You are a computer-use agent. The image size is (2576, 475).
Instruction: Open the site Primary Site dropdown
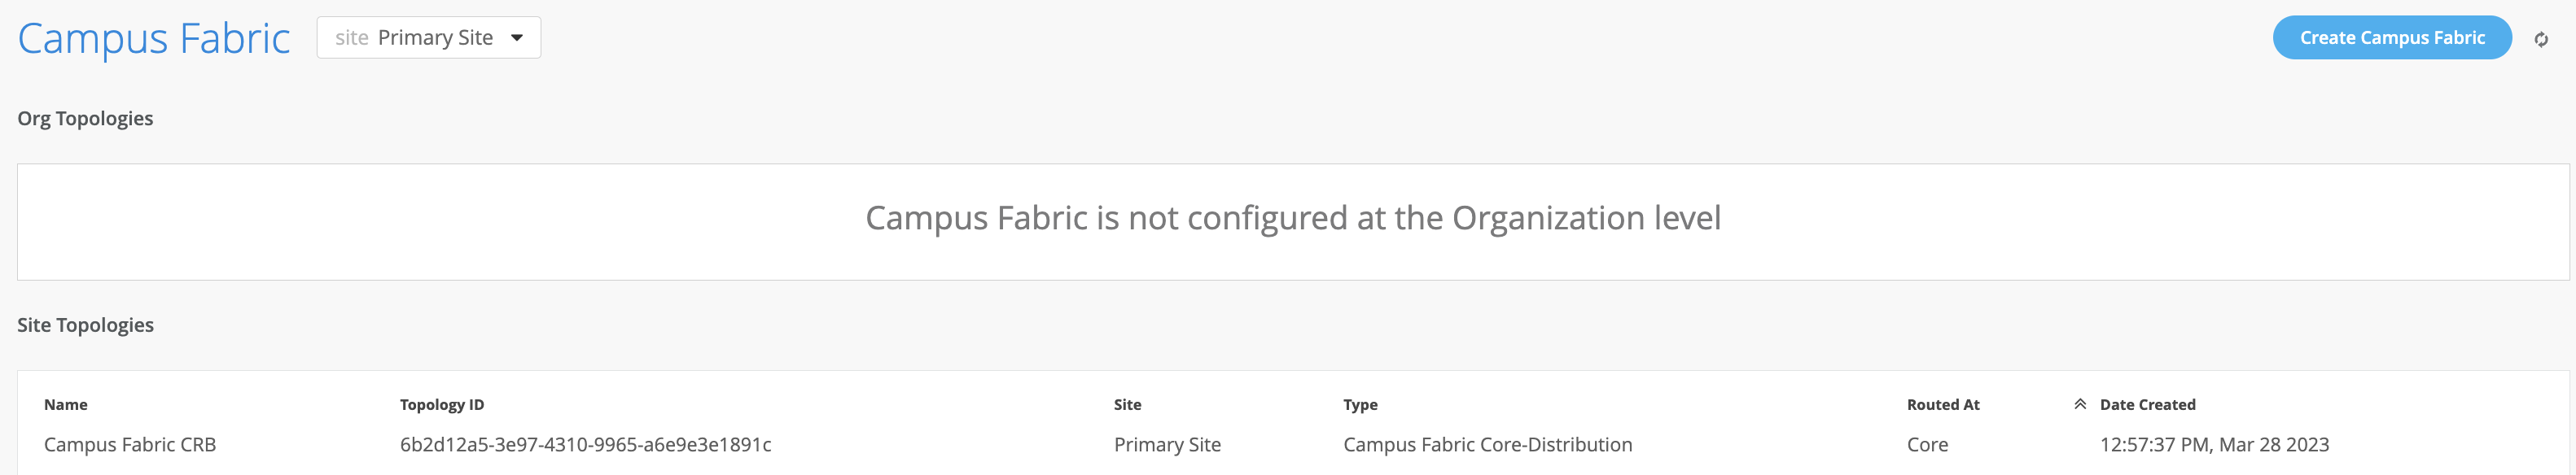(428, 38)
